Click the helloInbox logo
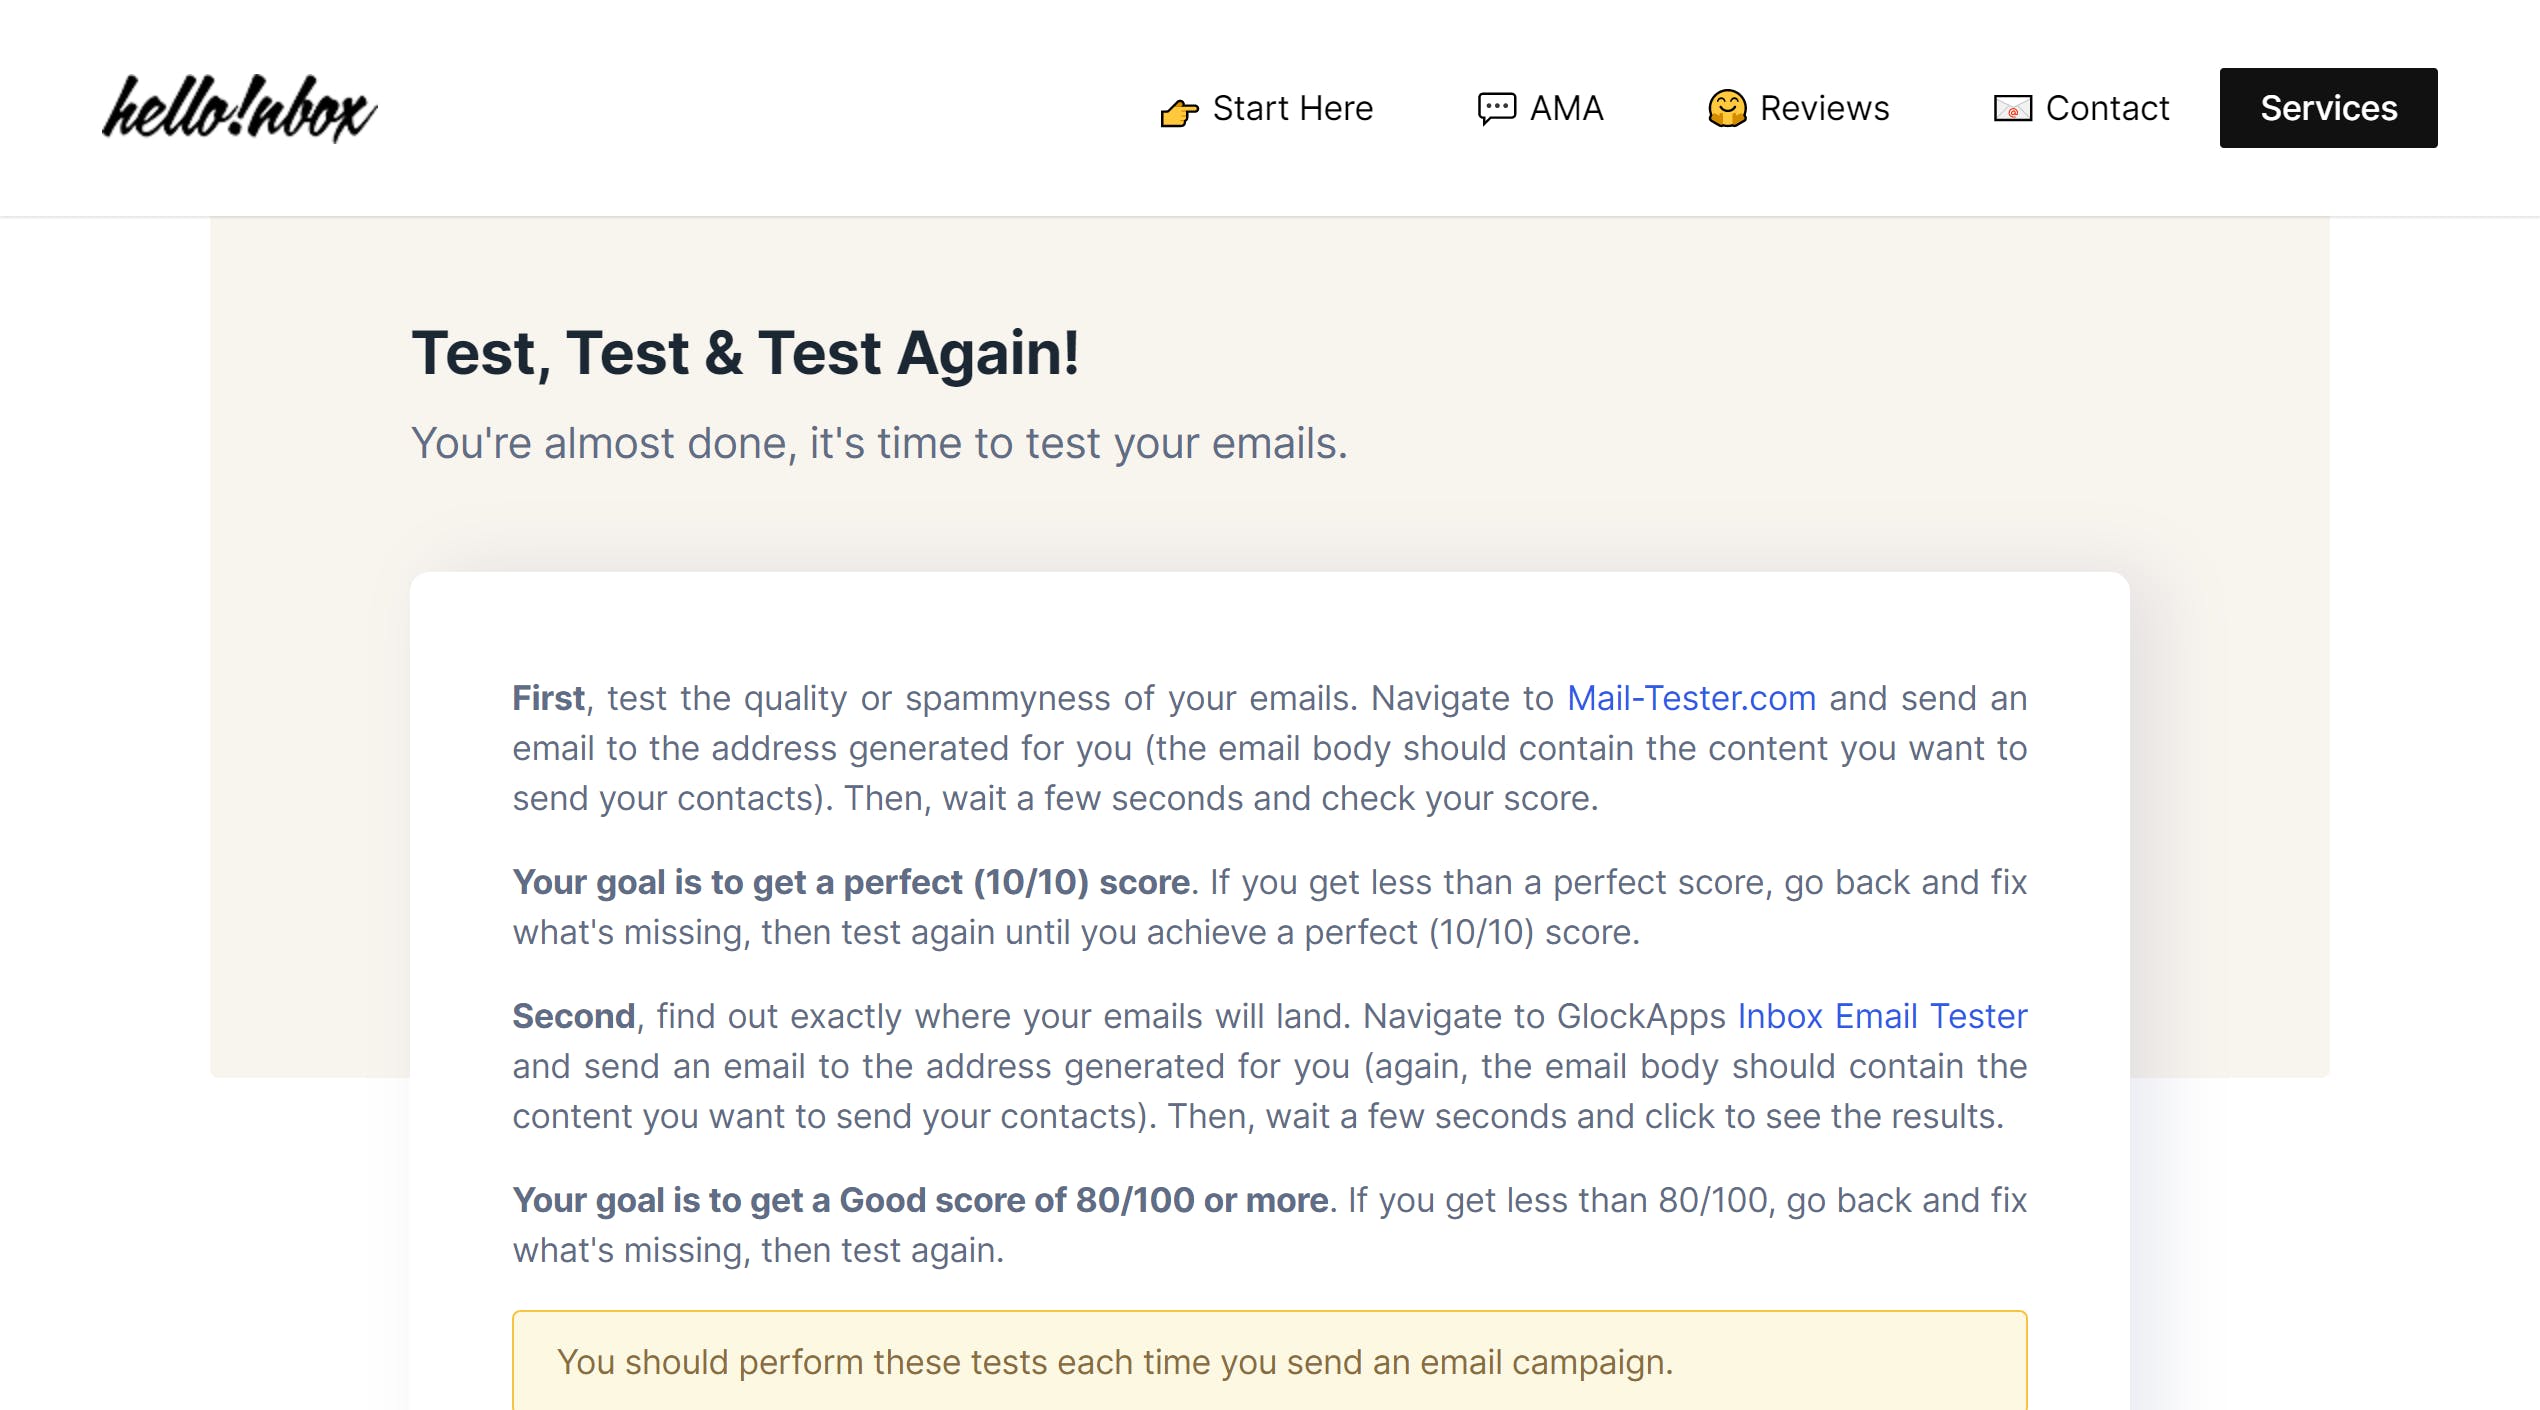Screen dimensions: 2540x1410 pyautogui.click(x=239, y=108)
